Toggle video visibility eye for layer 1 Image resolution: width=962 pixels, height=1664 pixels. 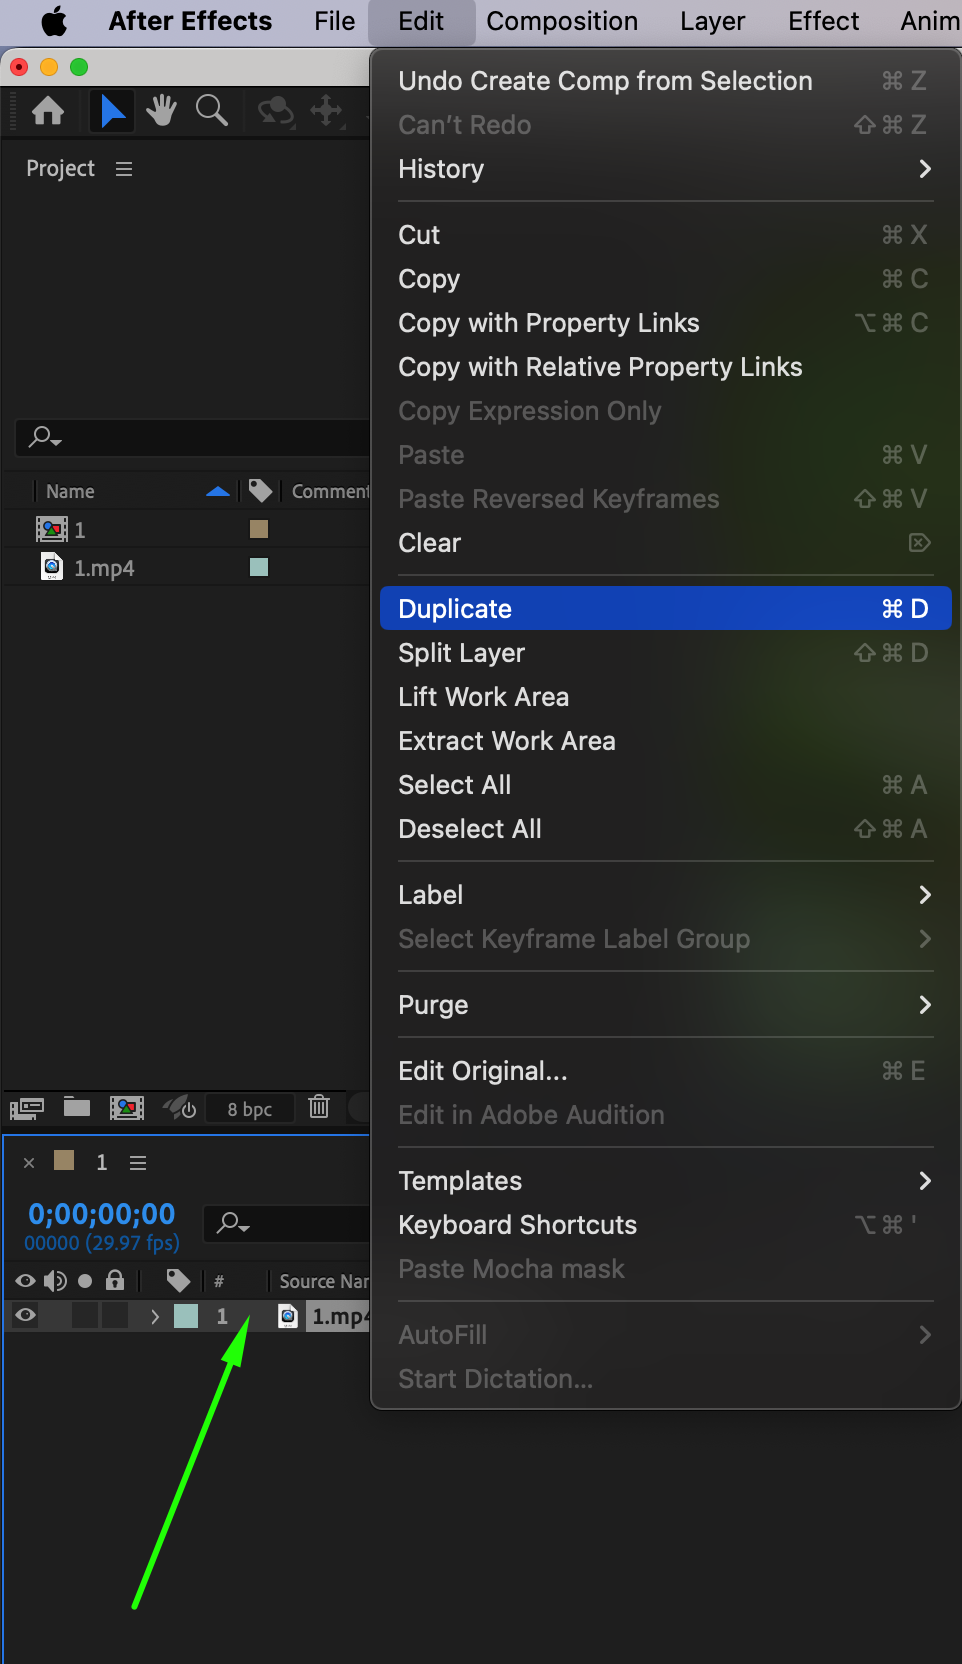pyautogui.click(x=26, y=1316)
